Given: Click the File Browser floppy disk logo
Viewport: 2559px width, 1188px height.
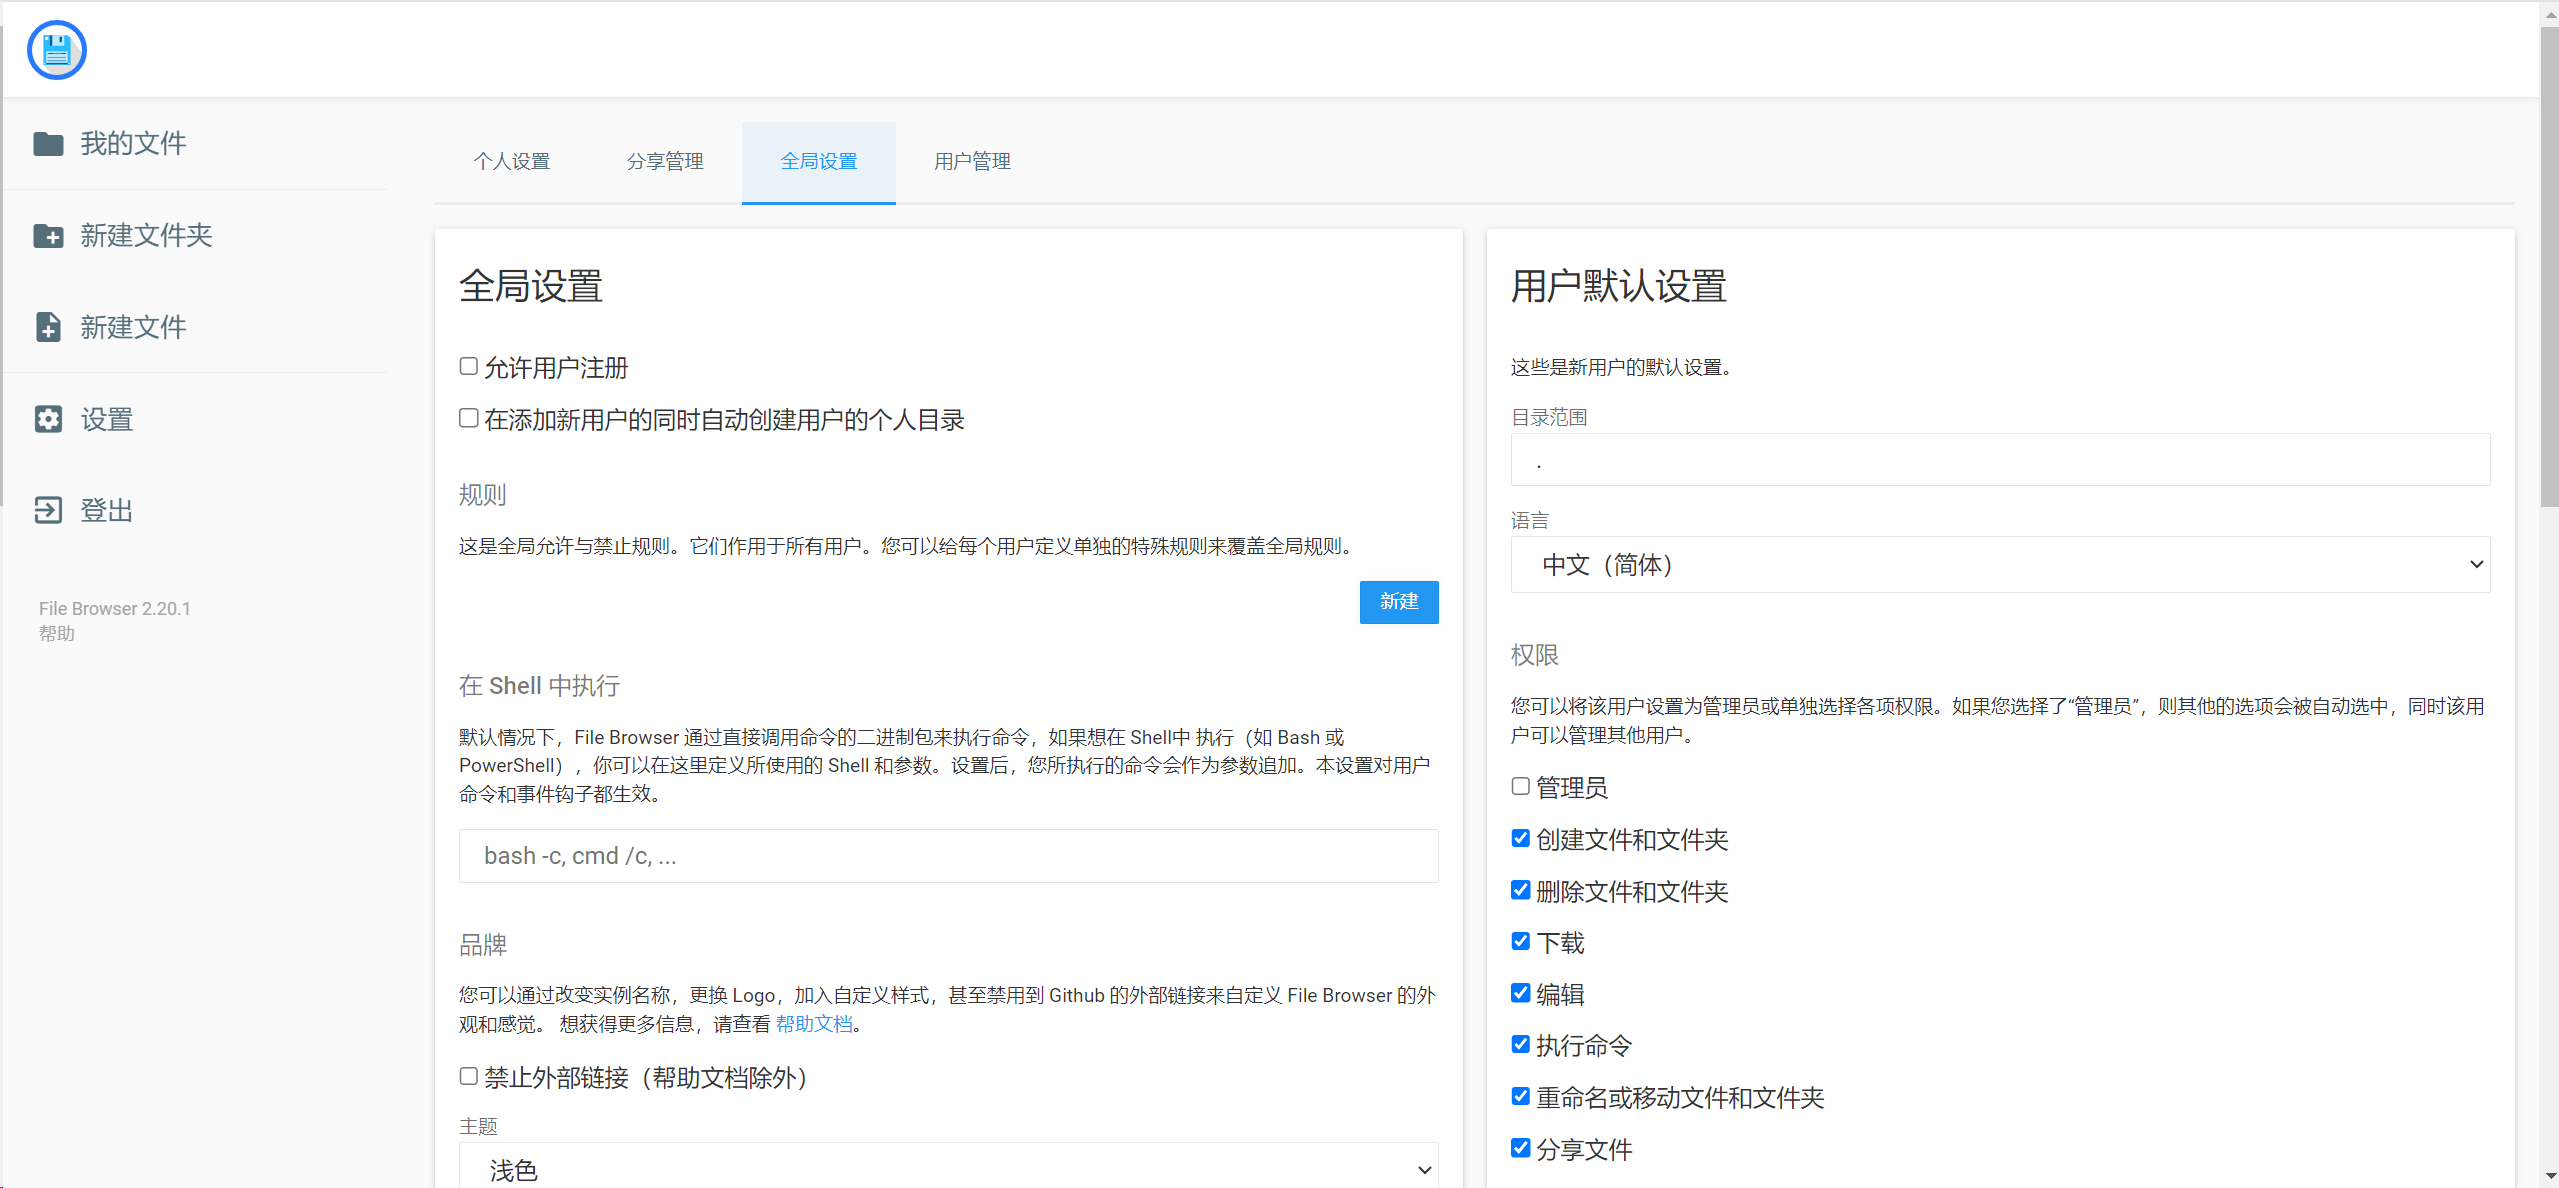Looking at the screenshot, I should coord(57,50).
